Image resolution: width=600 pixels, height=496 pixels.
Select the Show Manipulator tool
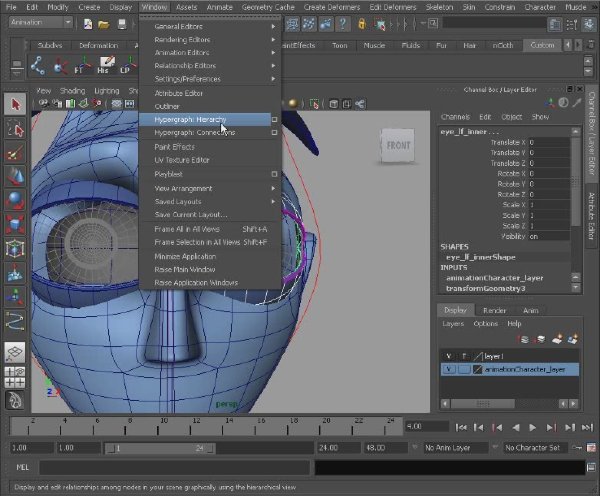[15, 297]
